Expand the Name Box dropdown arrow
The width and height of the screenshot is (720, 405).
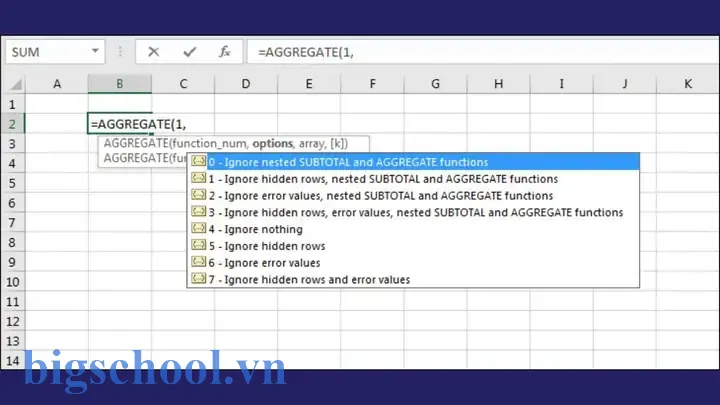(95, 51)
